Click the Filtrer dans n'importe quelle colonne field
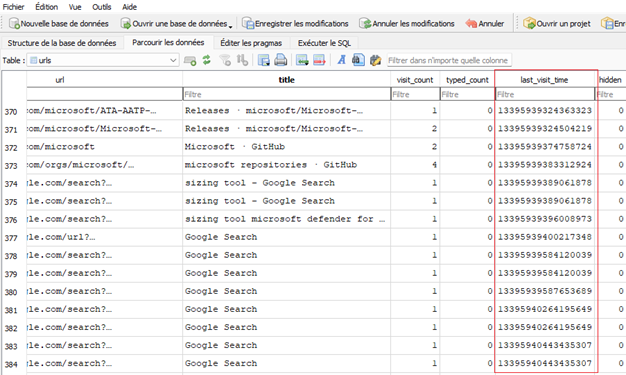 tap(449, 60)
